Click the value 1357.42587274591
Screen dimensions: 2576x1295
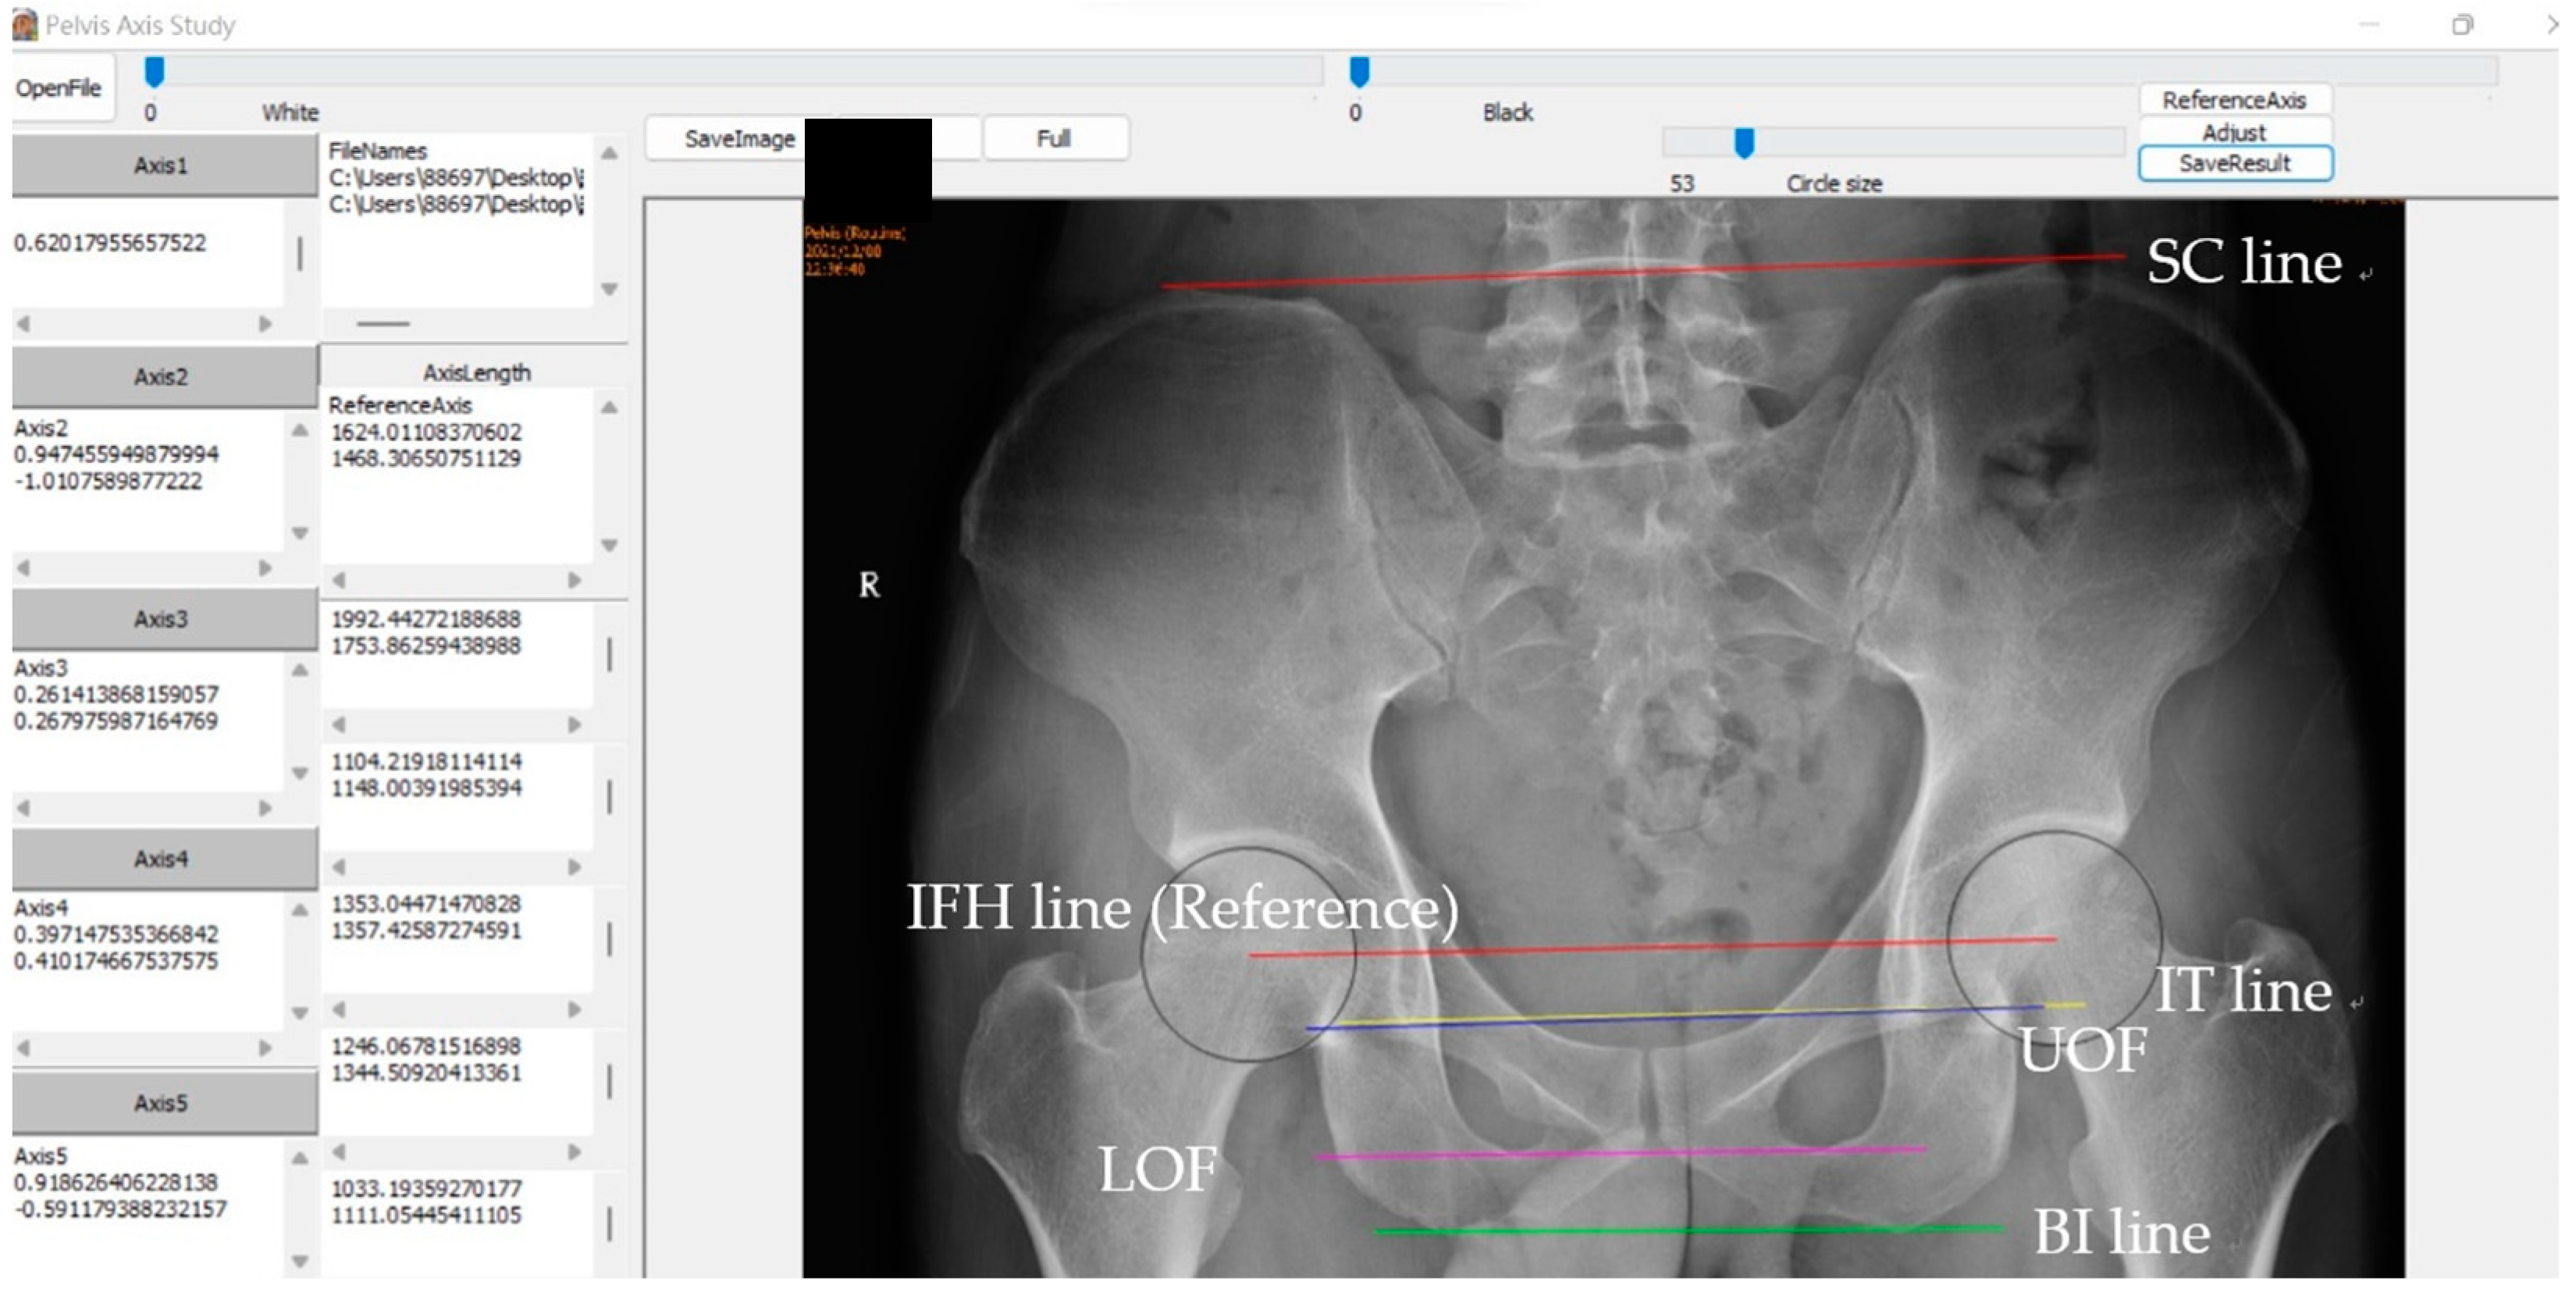click(x=426, y=930)
